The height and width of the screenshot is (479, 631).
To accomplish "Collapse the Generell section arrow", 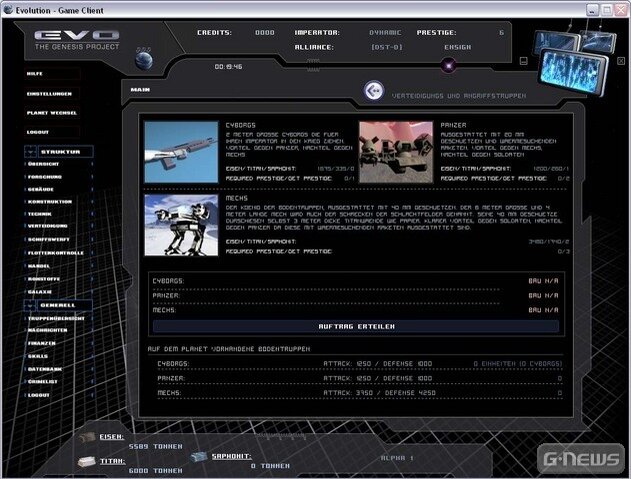I will coord(30,305).
